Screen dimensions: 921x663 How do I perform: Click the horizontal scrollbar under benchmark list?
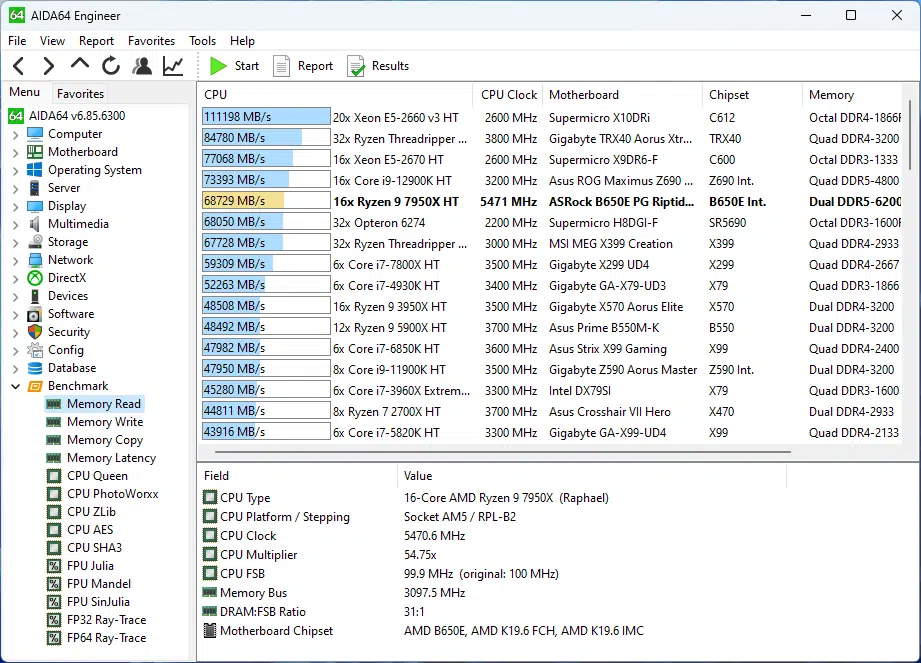click(503, 452)
